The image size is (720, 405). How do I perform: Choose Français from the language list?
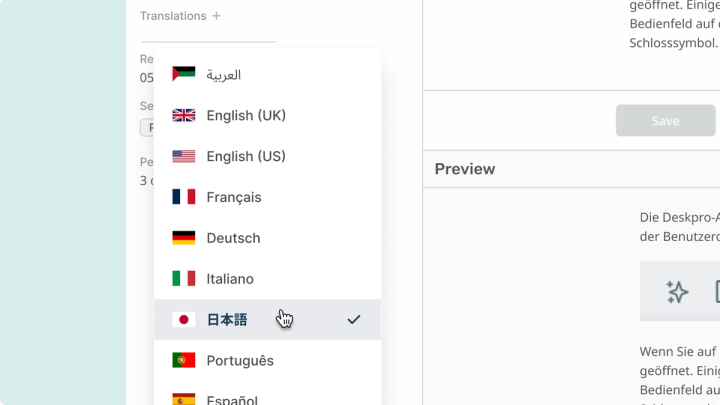(x=234, y=197)
